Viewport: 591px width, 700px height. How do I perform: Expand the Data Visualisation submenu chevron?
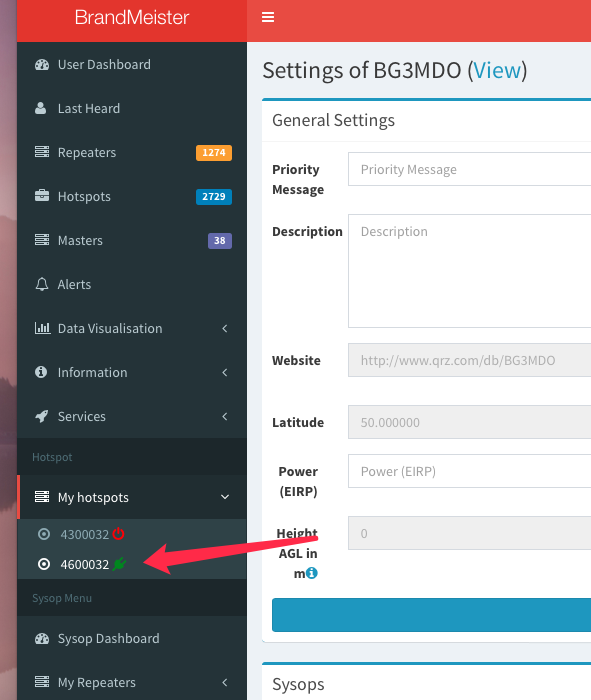(x=225, y=329)
